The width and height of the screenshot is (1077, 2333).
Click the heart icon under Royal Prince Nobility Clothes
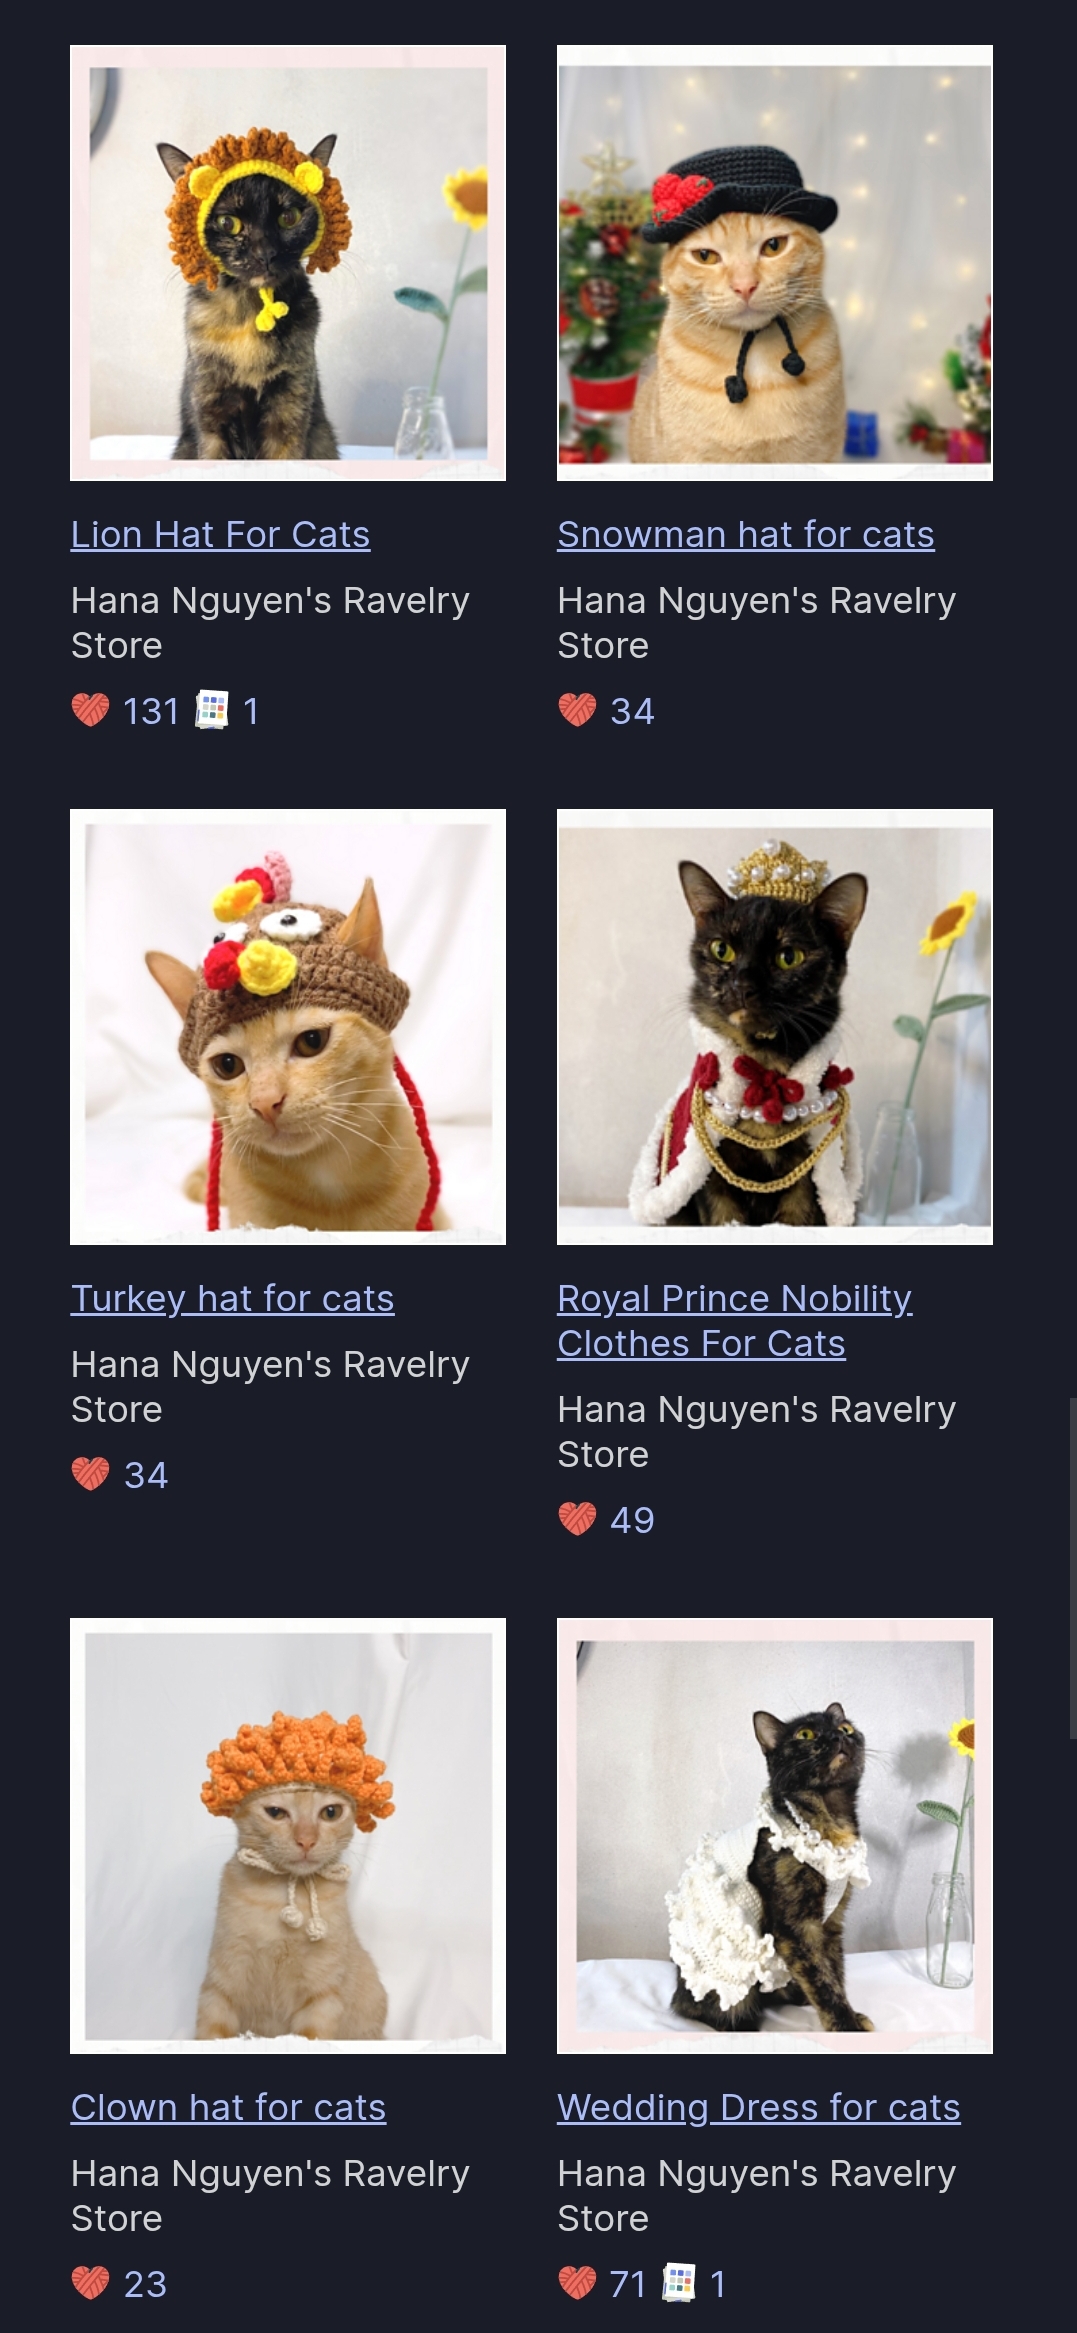pos(577,1519)
